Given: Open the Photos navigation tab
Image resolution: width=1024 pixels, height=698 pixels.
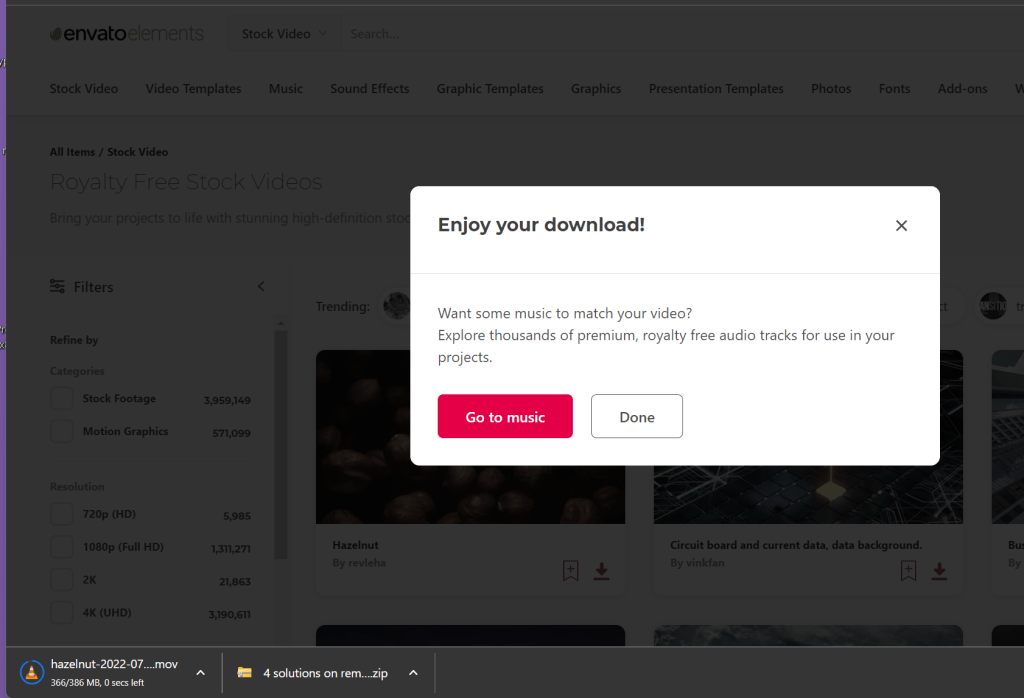Looking at the screenshot, I should point(831,89).
